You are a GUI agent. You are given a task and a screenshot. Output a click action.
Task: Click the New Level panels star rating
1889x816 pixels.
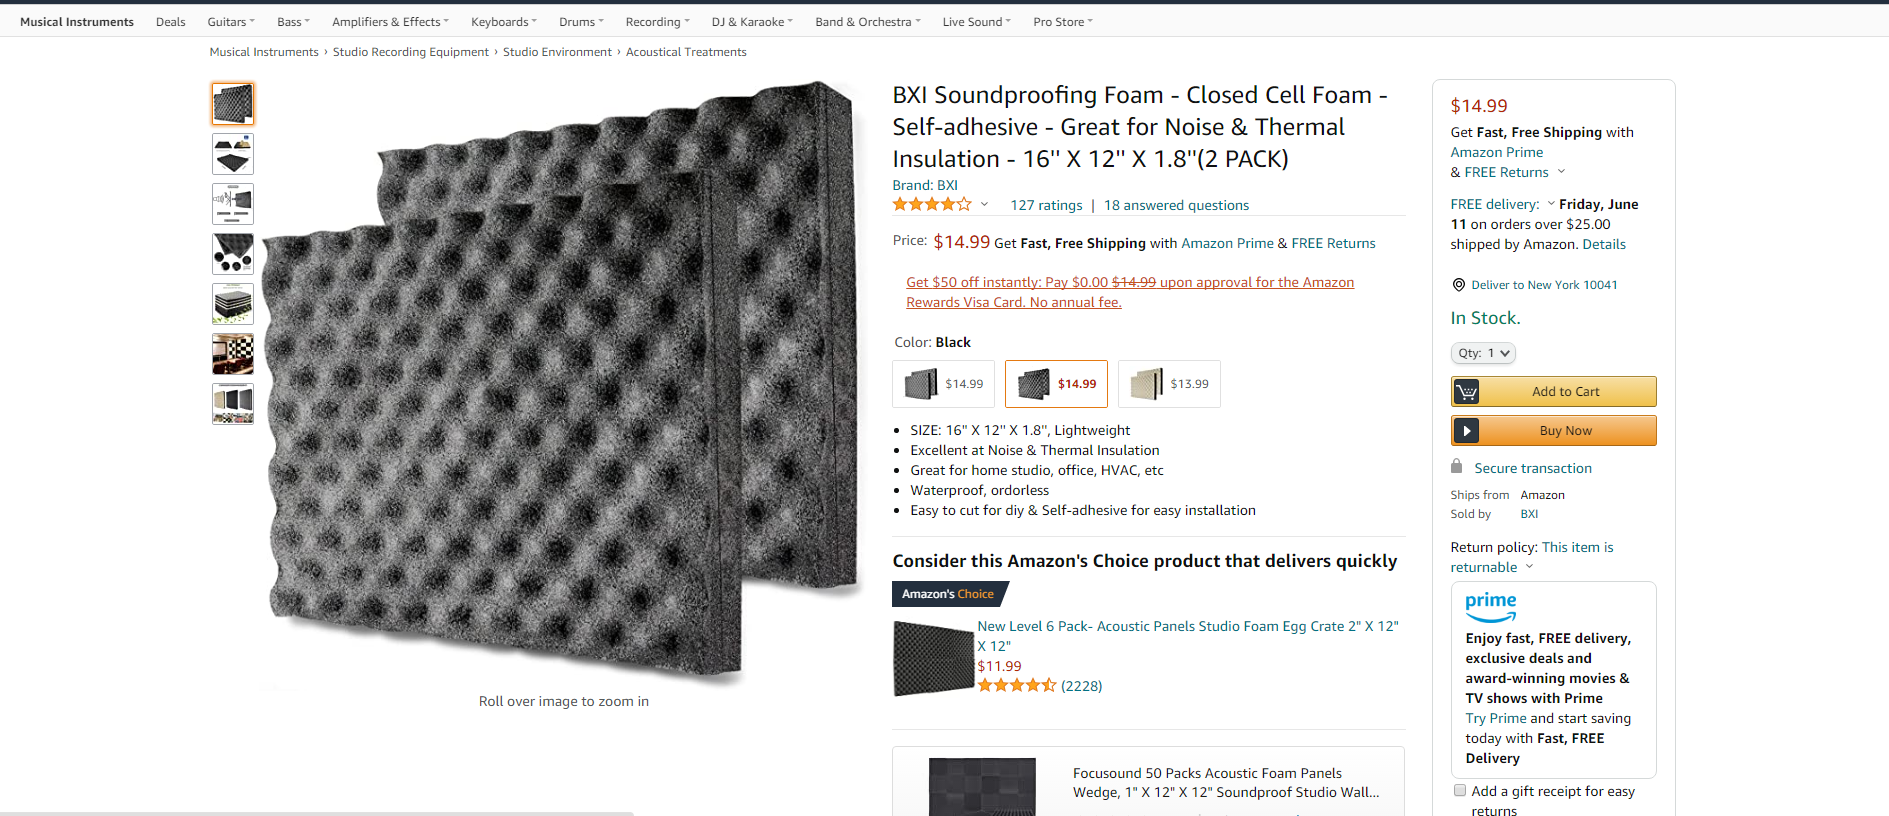[x=1017, y=686]
